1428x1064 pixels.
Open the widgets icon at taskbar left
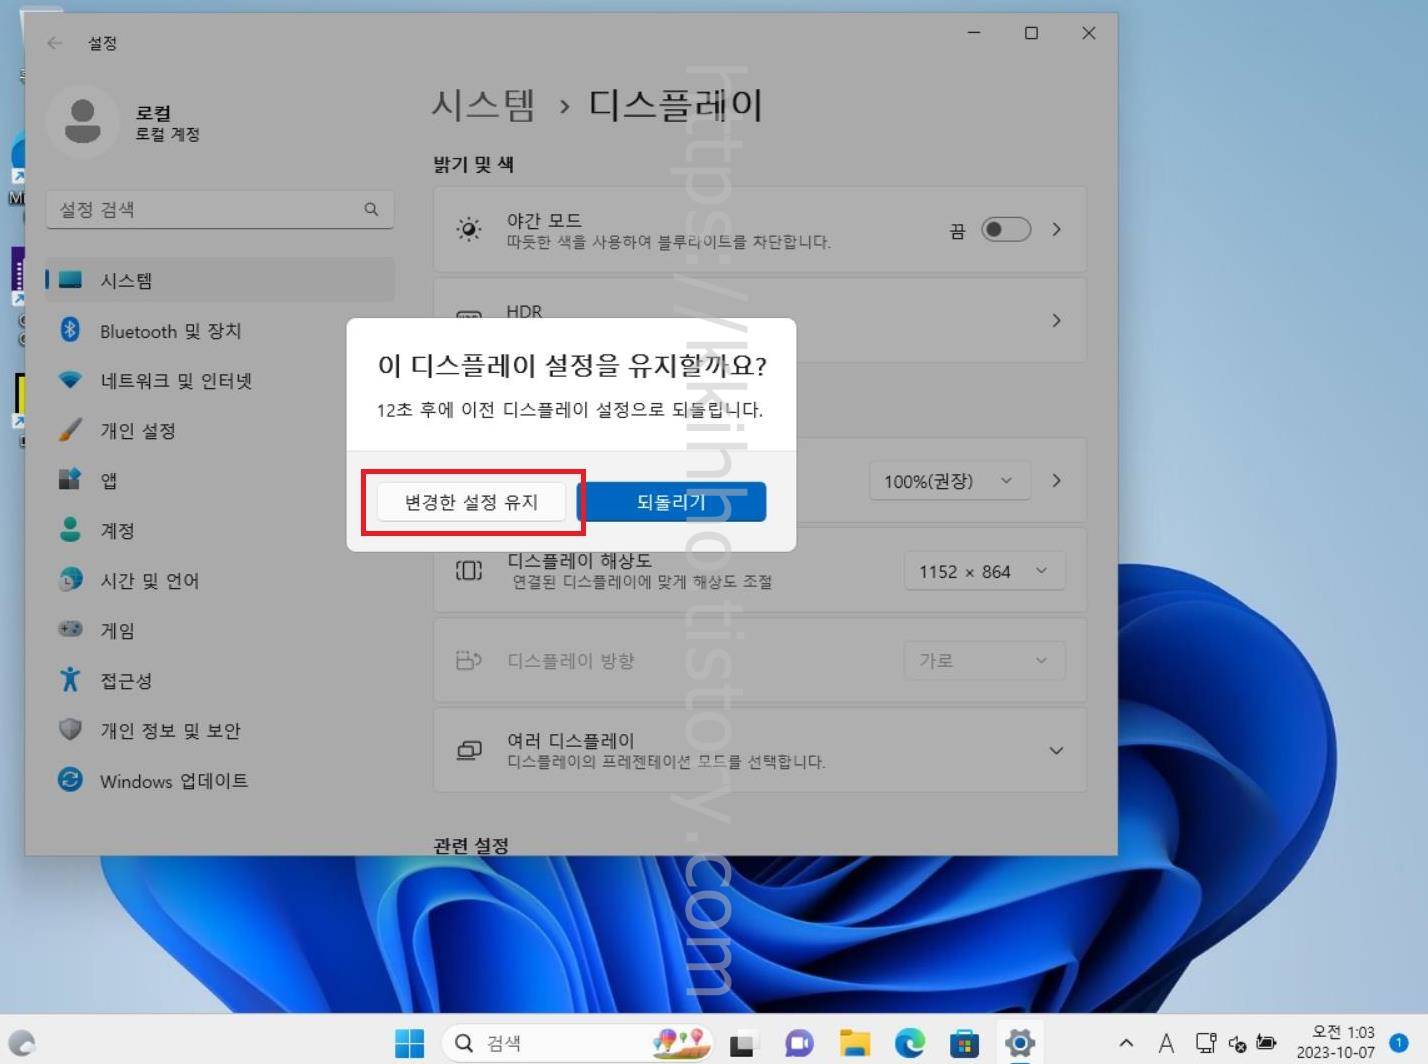click(21, 1043)
